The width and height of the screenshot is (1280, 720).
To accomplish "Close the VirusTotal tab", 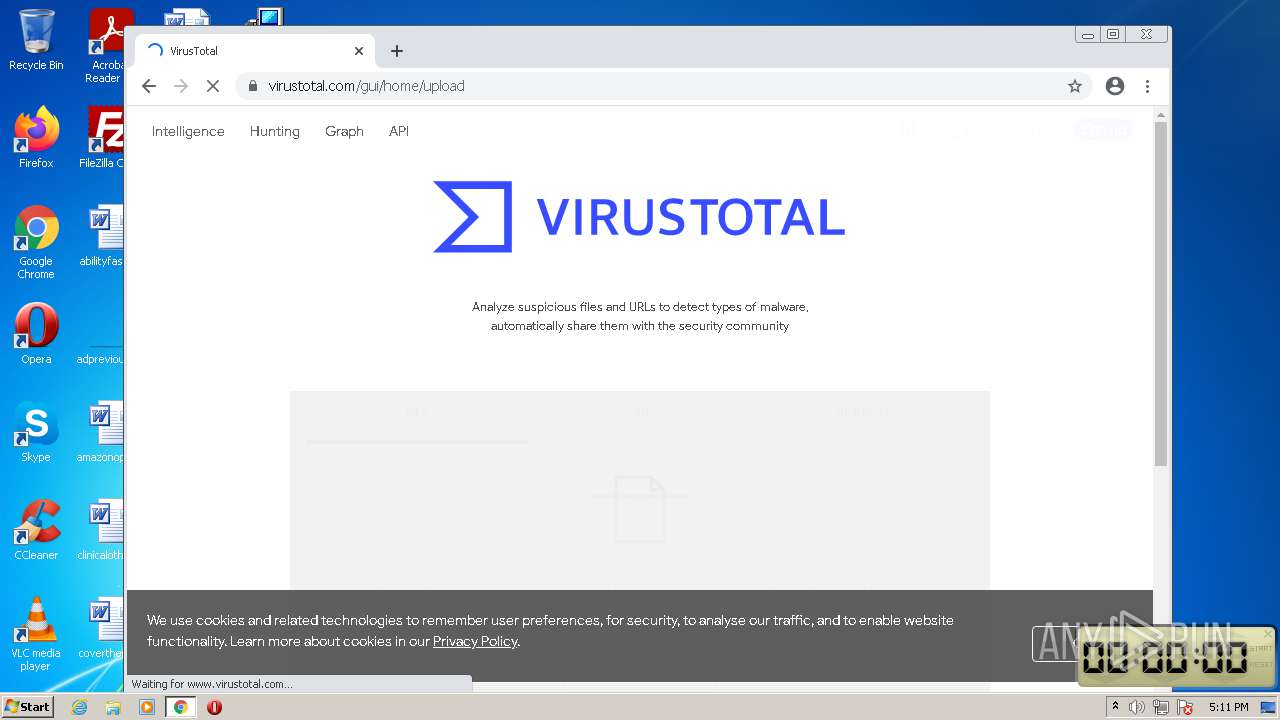I will 359,51.
